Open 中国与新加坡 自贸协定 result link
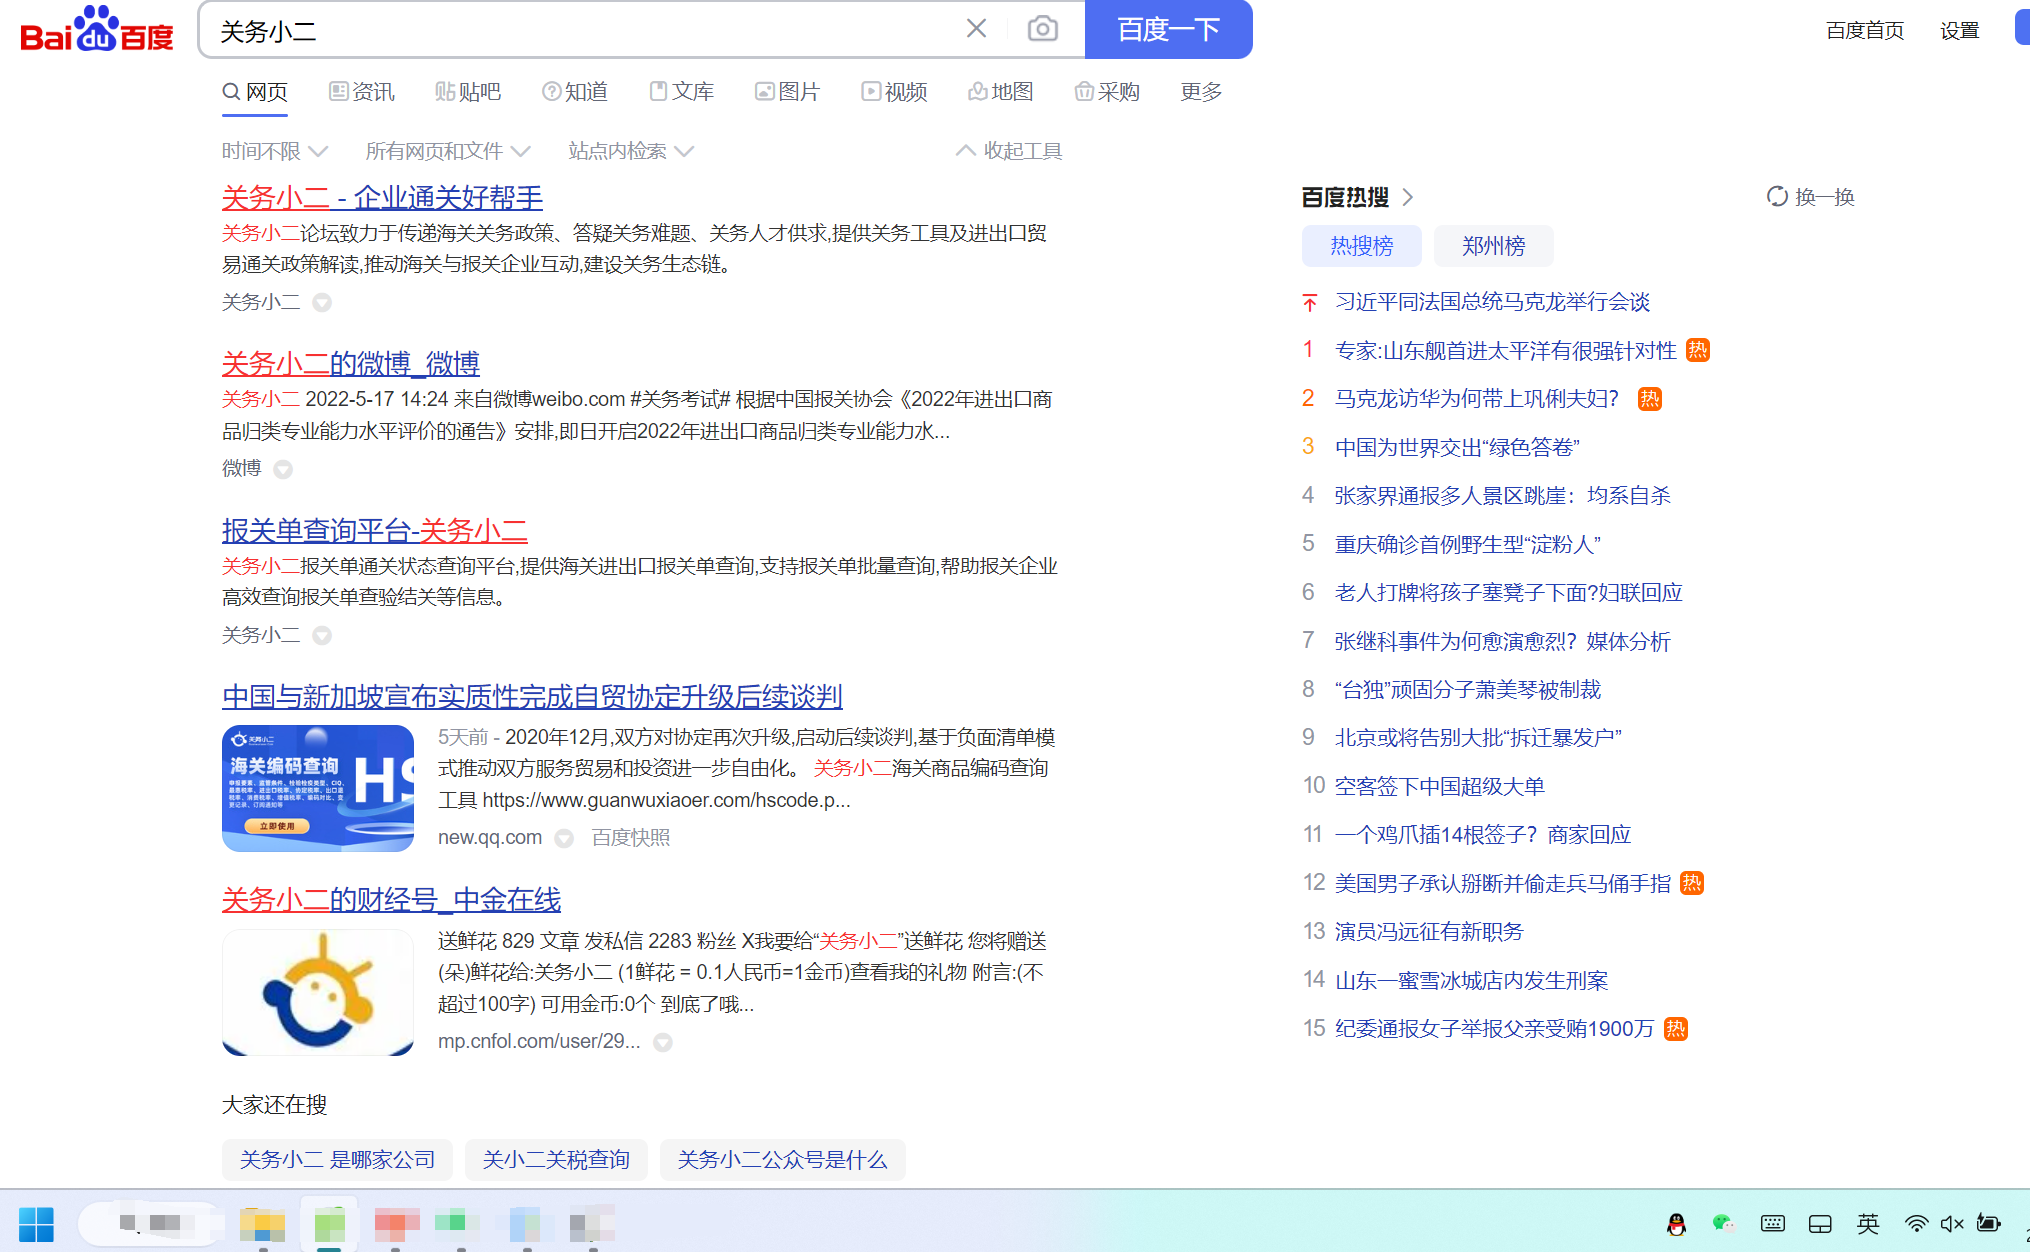Screen dimensions: 2030x1252 point(532,696)
